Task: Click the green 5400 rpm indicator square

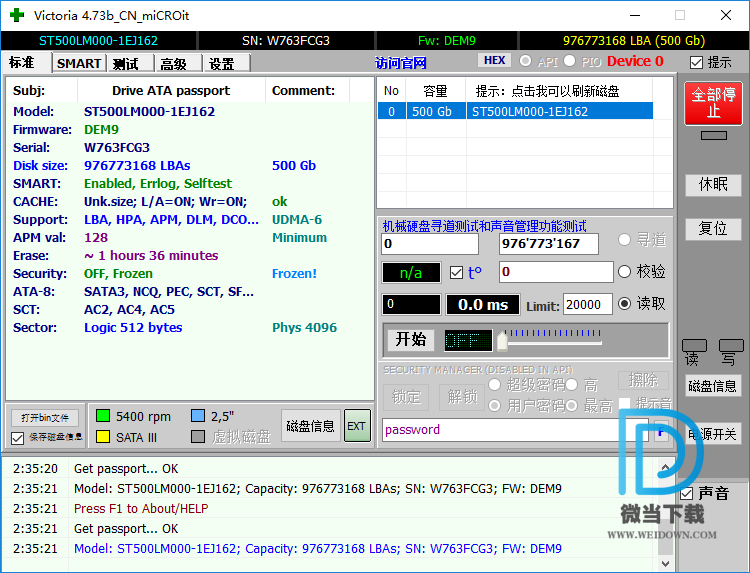Action: point(103,416)
